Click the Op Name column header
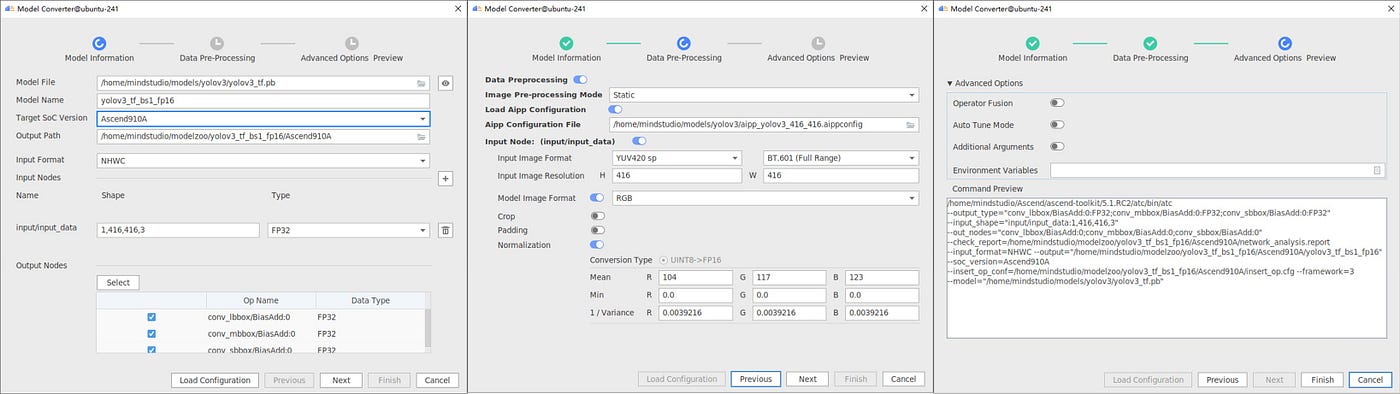Image resolution: width=1400 pixels, height=394 pixels. pyautogui.click(x=260, y=300)
